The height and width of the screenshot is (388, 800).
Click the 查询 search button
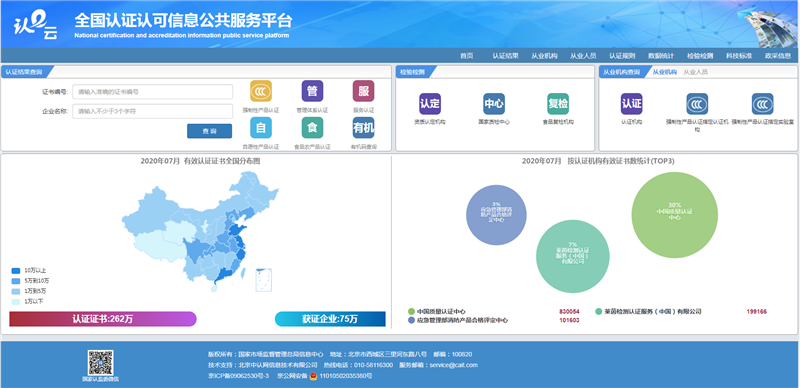209,131
